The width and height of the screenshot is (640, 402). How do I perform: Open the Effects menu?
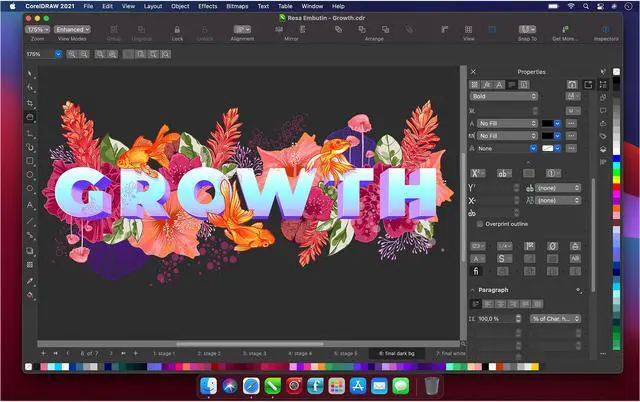click(207, 6)
